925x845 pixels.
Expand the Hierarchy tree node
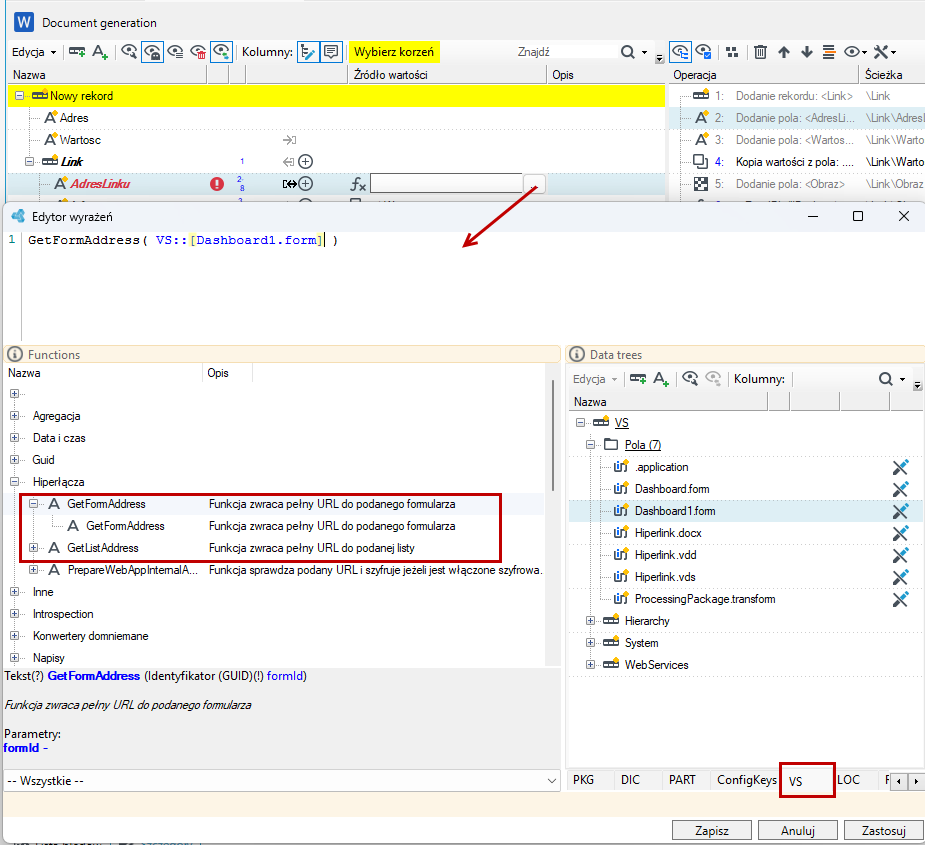[590, 621]
